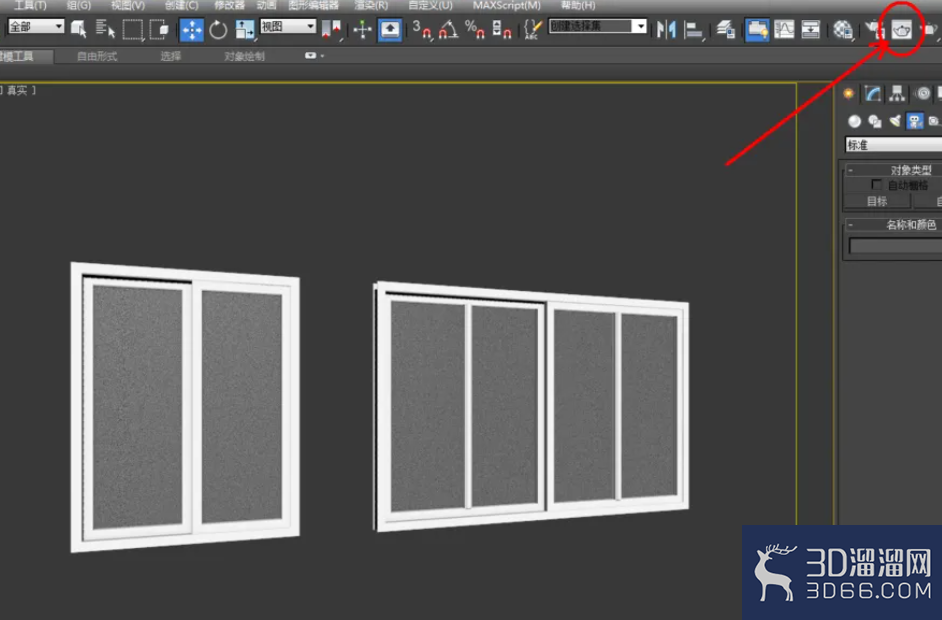The image size is (942, 620).
Task: Select the Geometry category sphere icon
Action: (854, 121)
